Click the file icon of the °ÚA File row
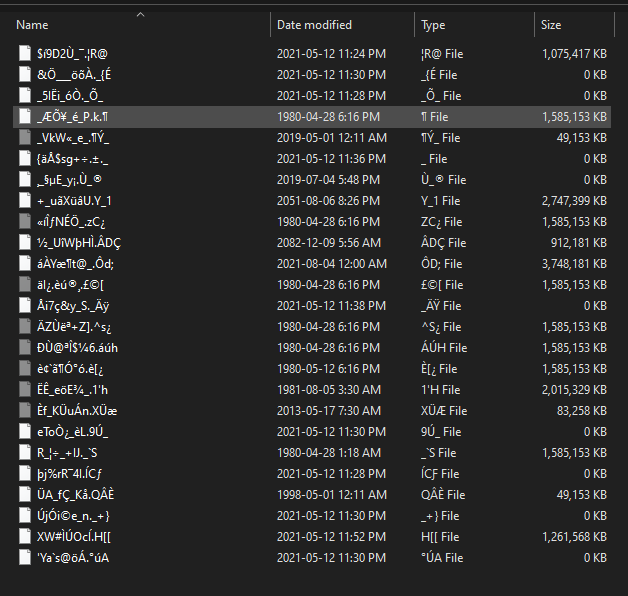 (x=25, y=557)
